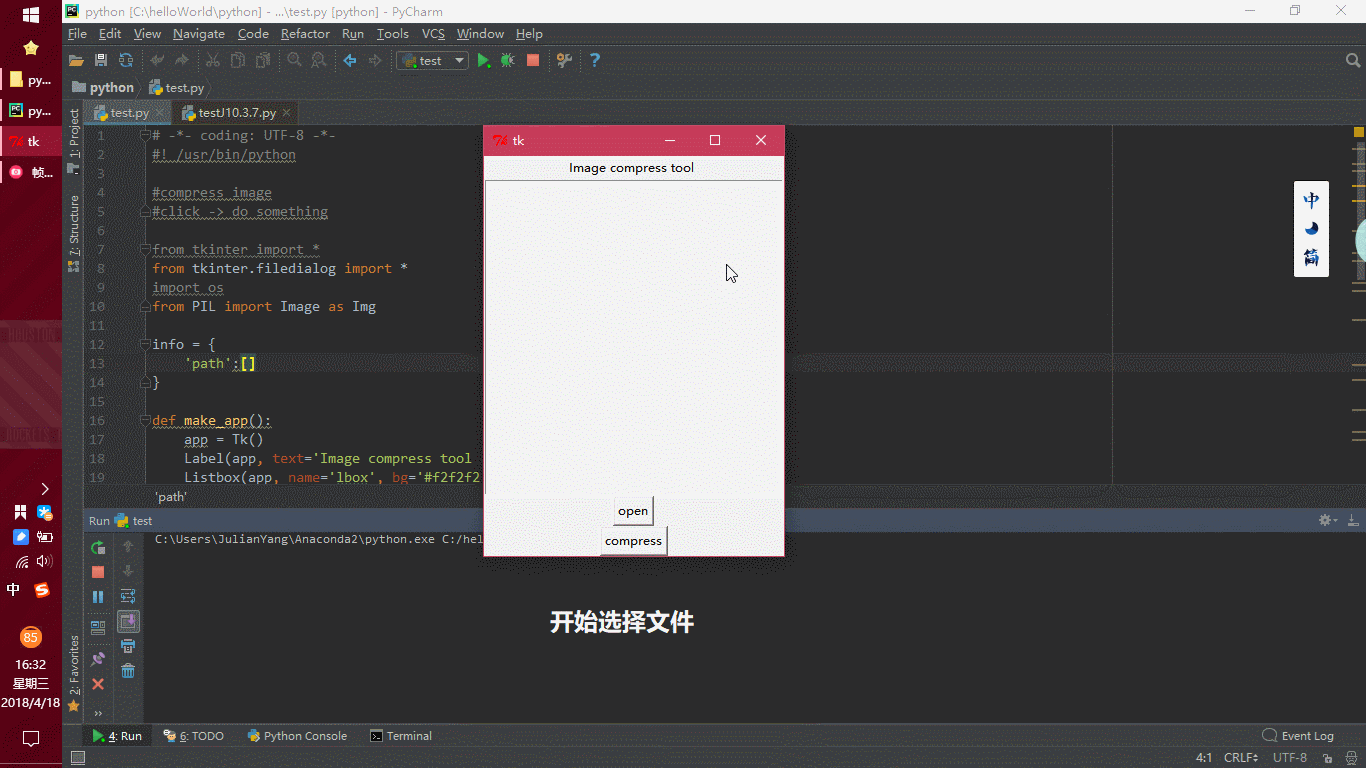Pause program output in the Run panel
Image resolution: width=1366 pixels, height=768 pixels.
click(x=97, y=596)
